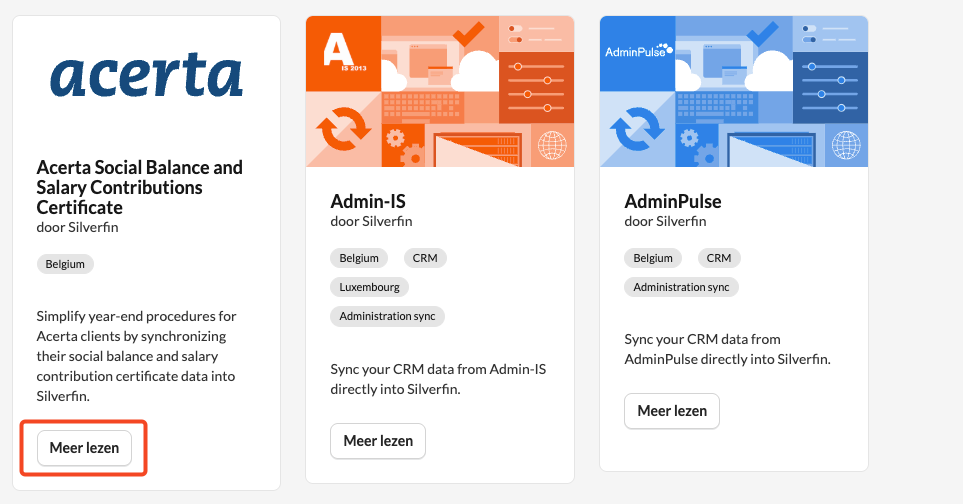Open Meer lezen for Acerta card

pos(84,448)
